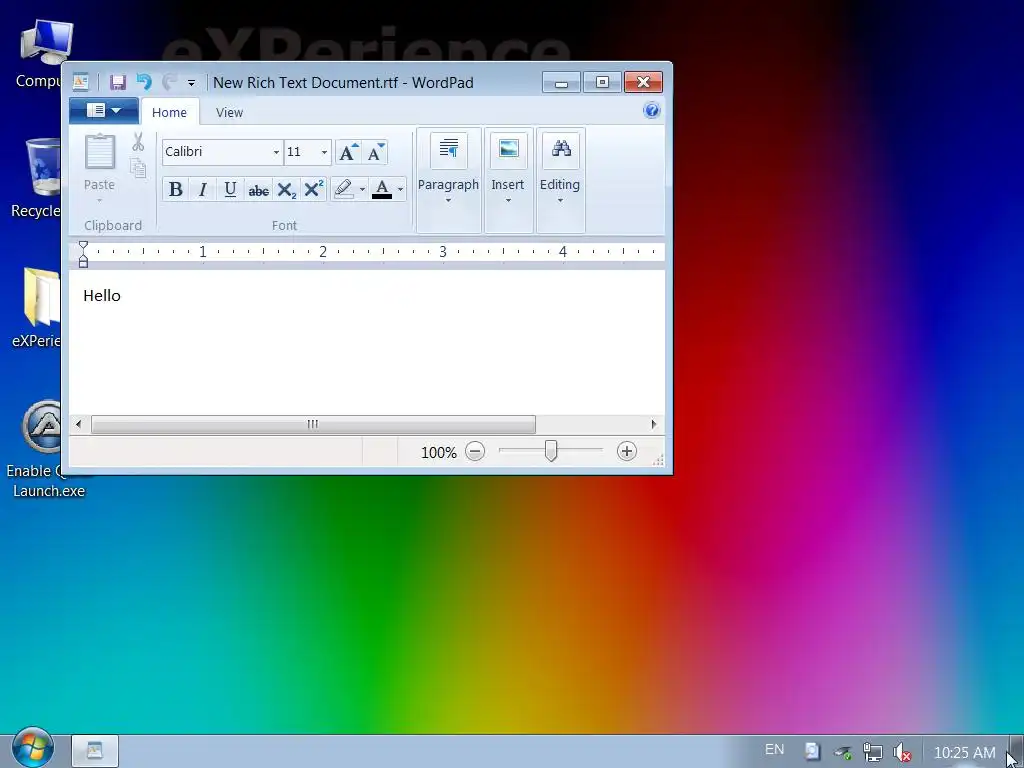Screen dimensions: 1024x768
Task: Click the word Hello in document
Action: [102, 295]
